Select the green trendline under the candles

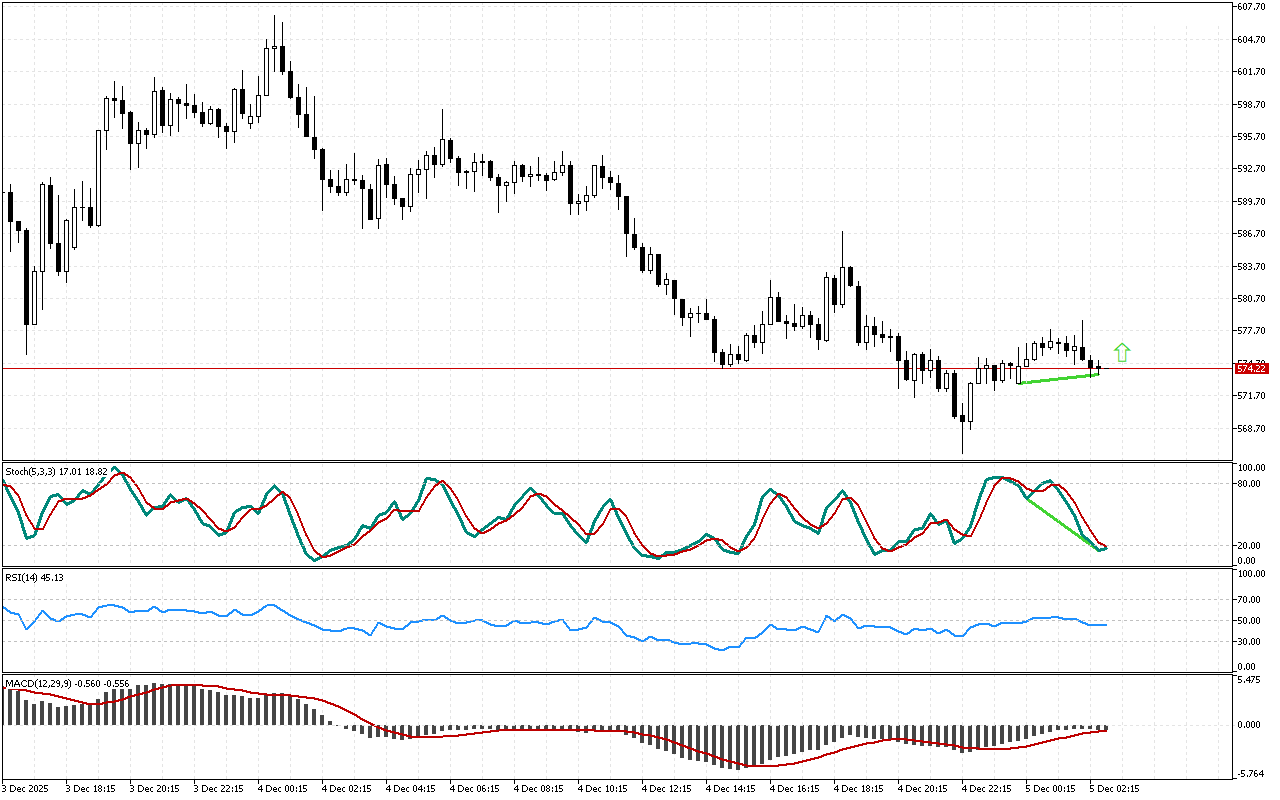[x=1058, y=379]
